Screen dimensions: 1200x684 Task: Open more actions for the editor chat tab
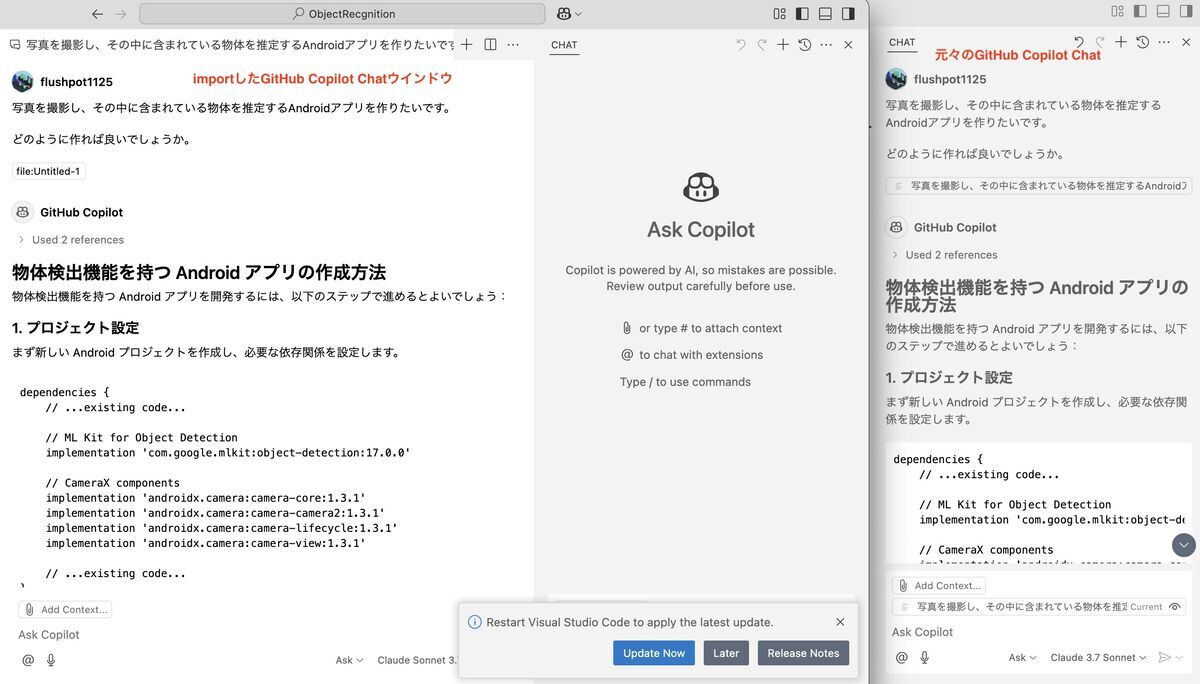(x=513, y=45)
